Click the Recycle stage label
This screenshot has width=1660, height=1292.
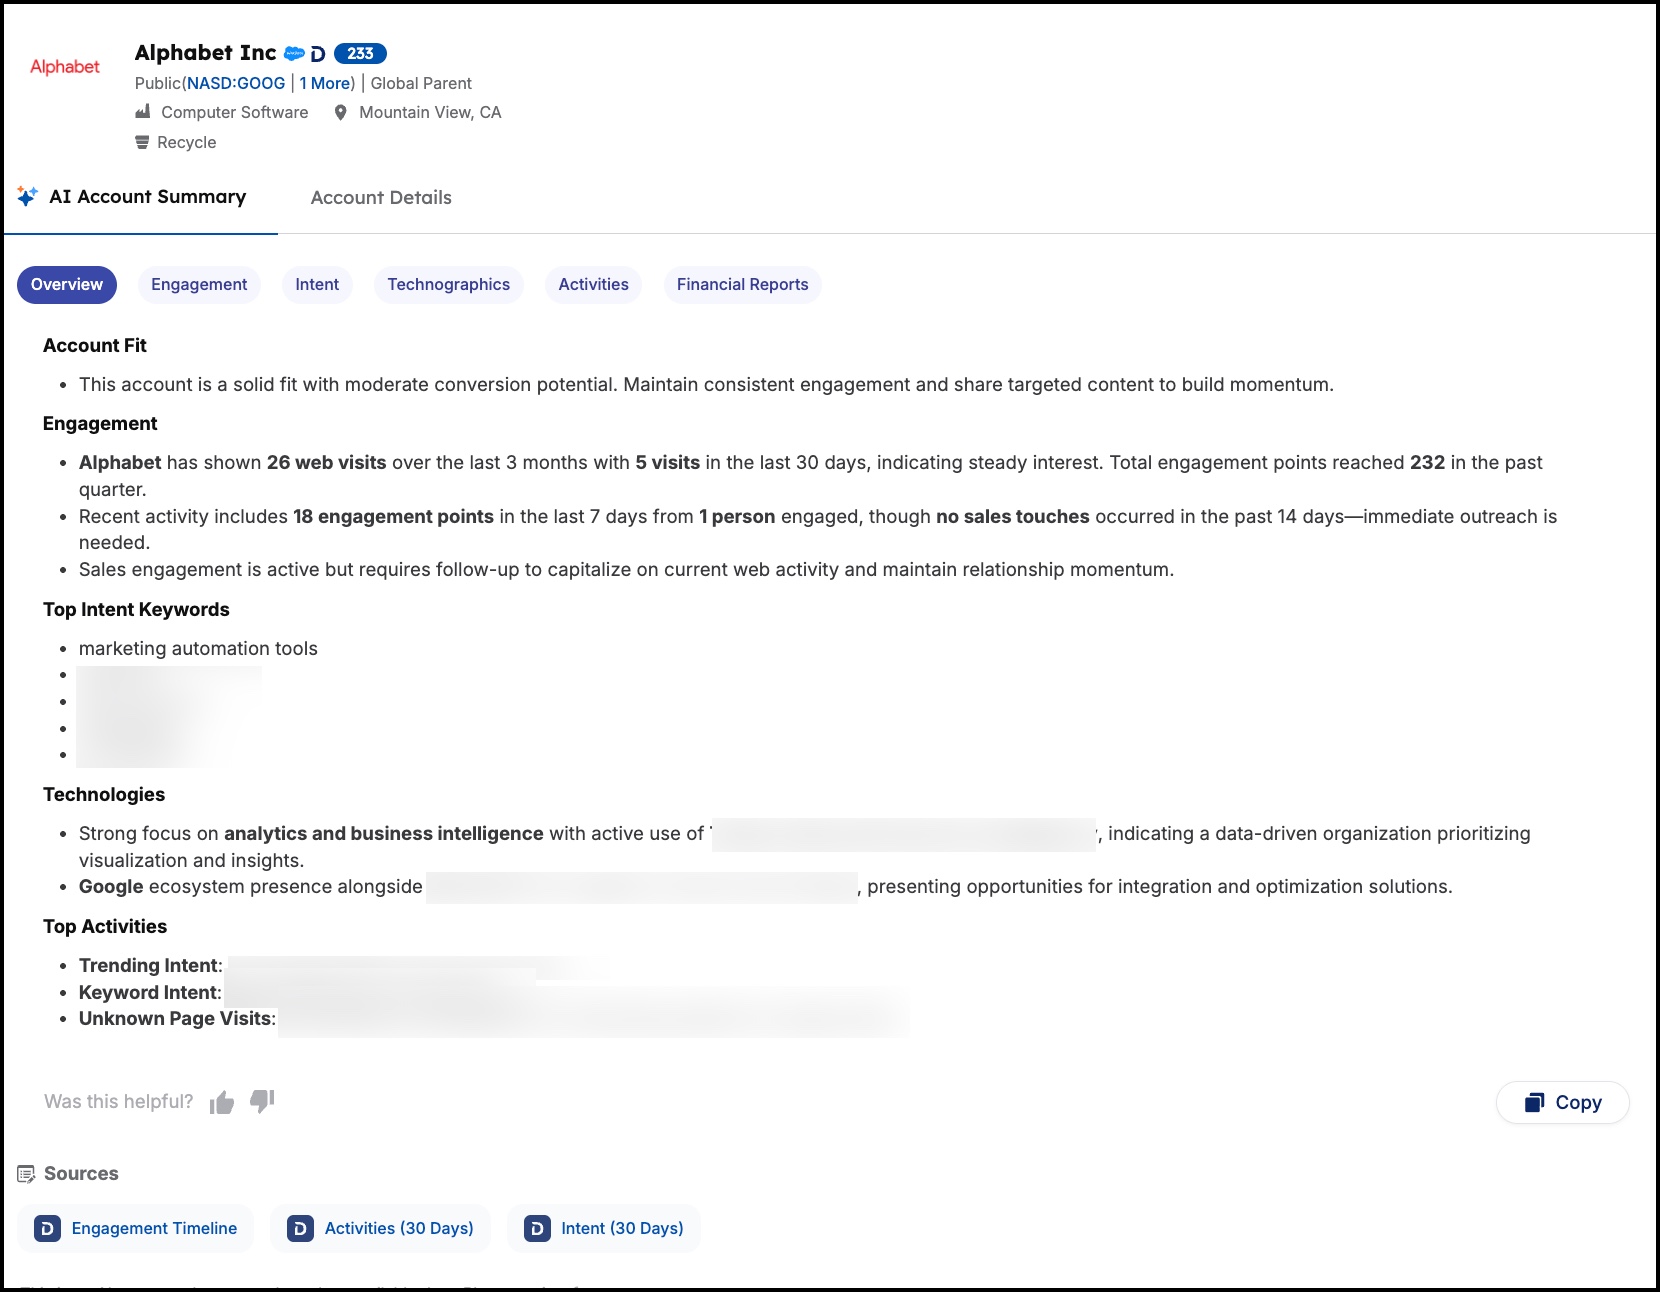click(187, 142)
